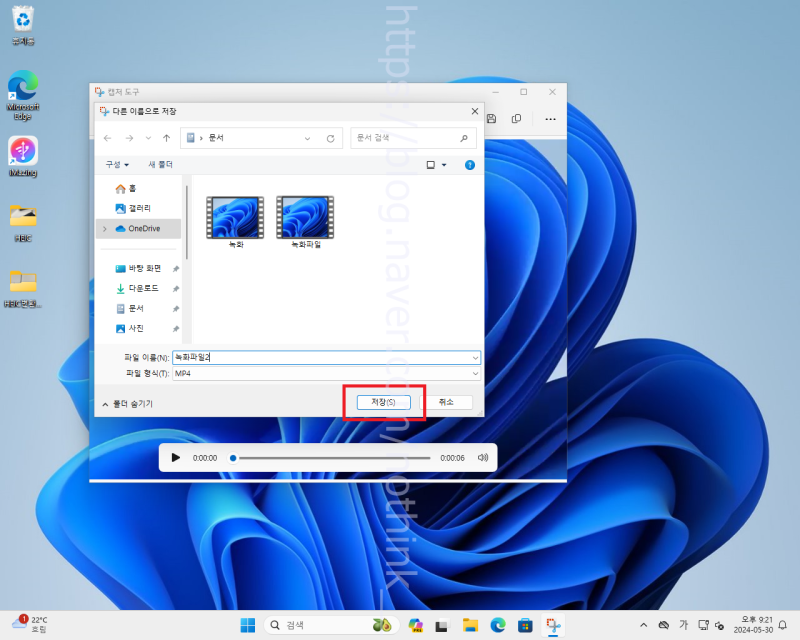Go back in the save dialog
Image resolution: width=800 pixels, height=640 pixels.
coord(108,138)
